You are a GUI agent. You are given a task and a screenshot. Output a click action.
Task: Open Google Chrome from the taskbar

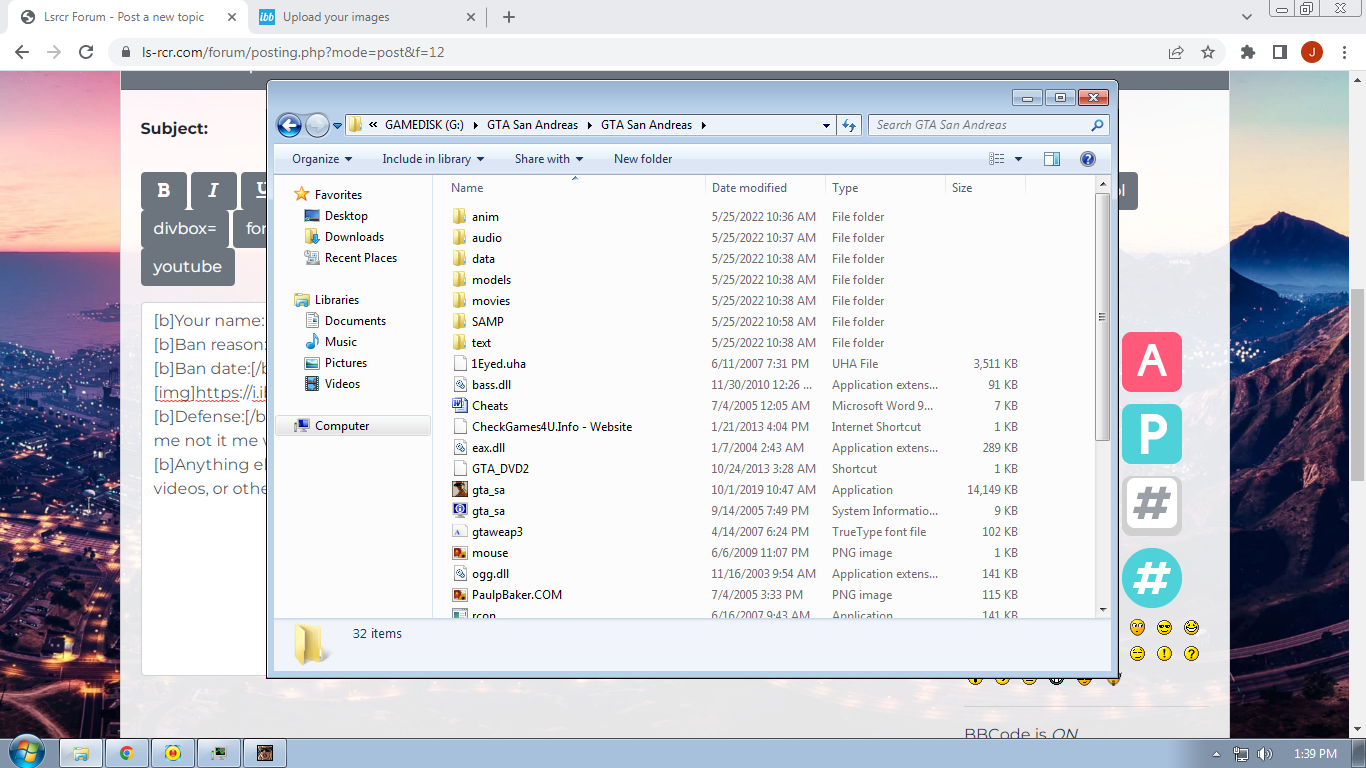click(x=127, y=753)
